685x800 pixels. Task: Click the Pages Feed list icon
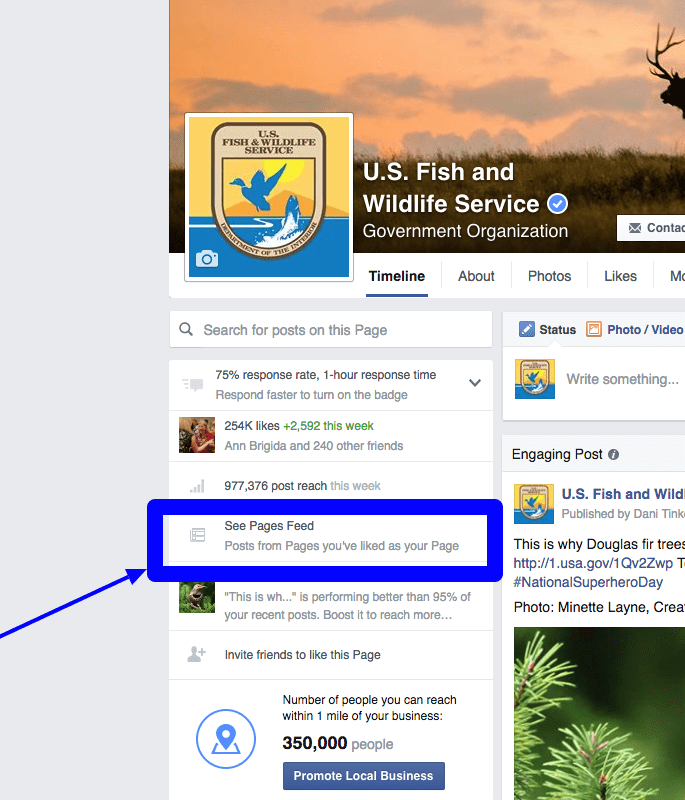[197, 535]
